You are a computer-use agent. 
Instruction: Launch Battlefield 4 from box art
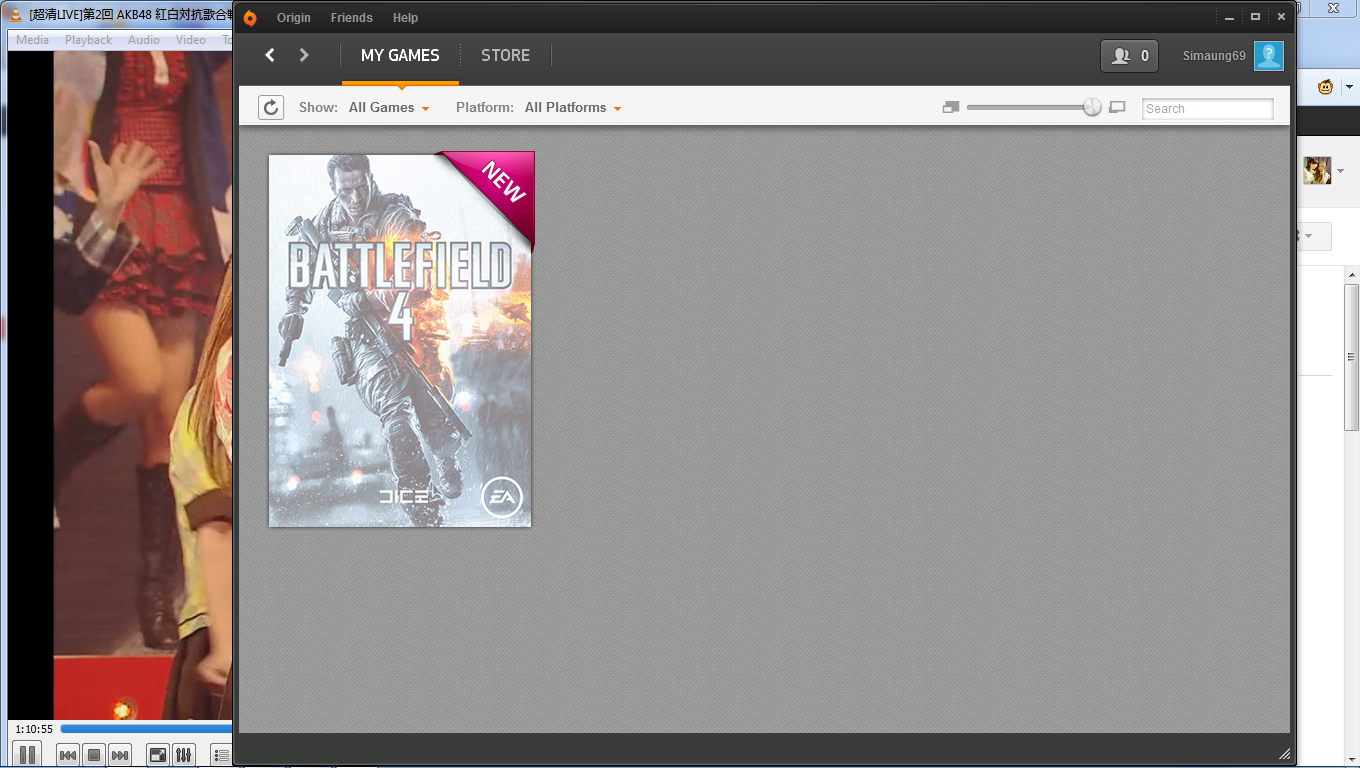tap(400, 340)
